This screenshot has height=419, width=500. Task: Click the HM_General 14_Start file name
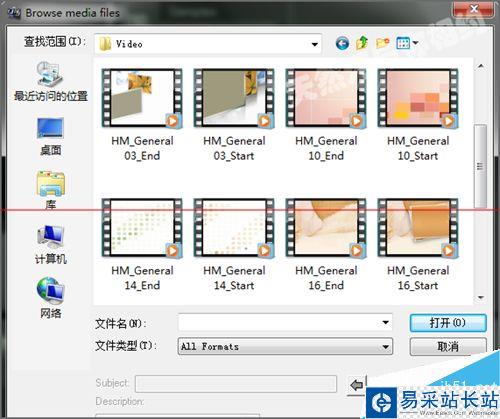(234, 278)
